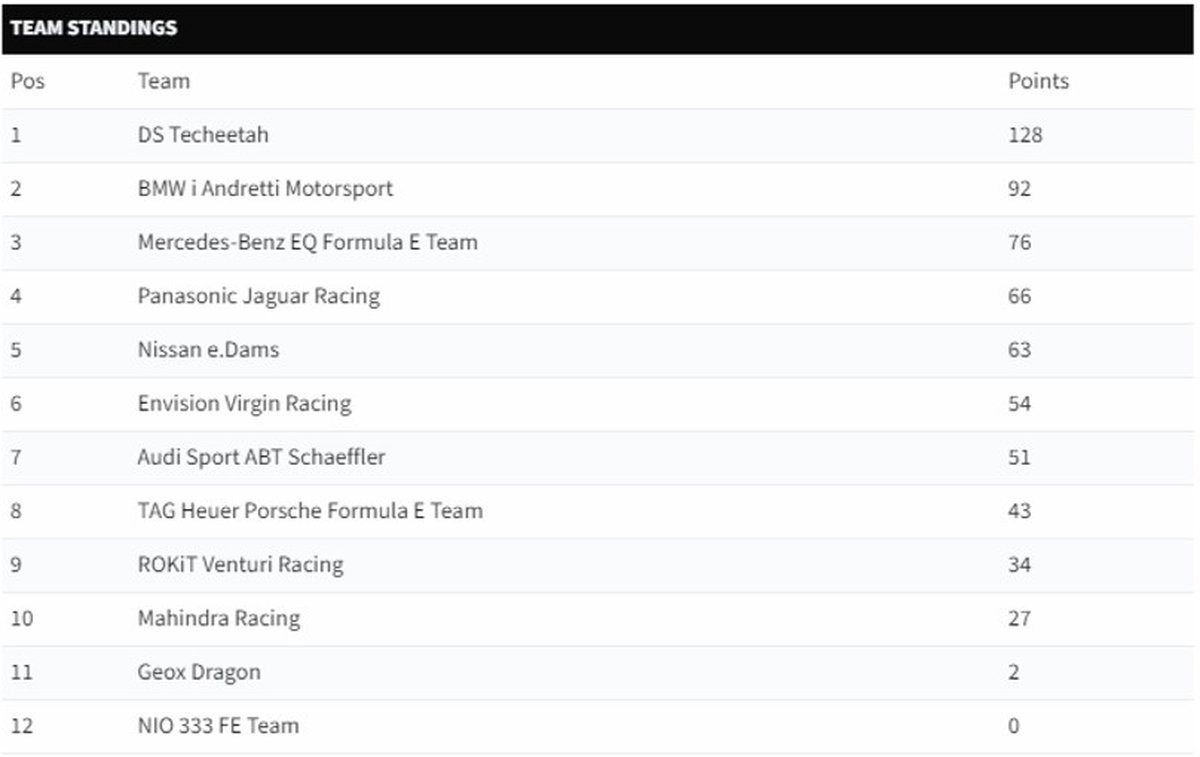Click the Nissan e.Dams team name
The height and width of the screenshot is (757, 1200).
[208, 351]
